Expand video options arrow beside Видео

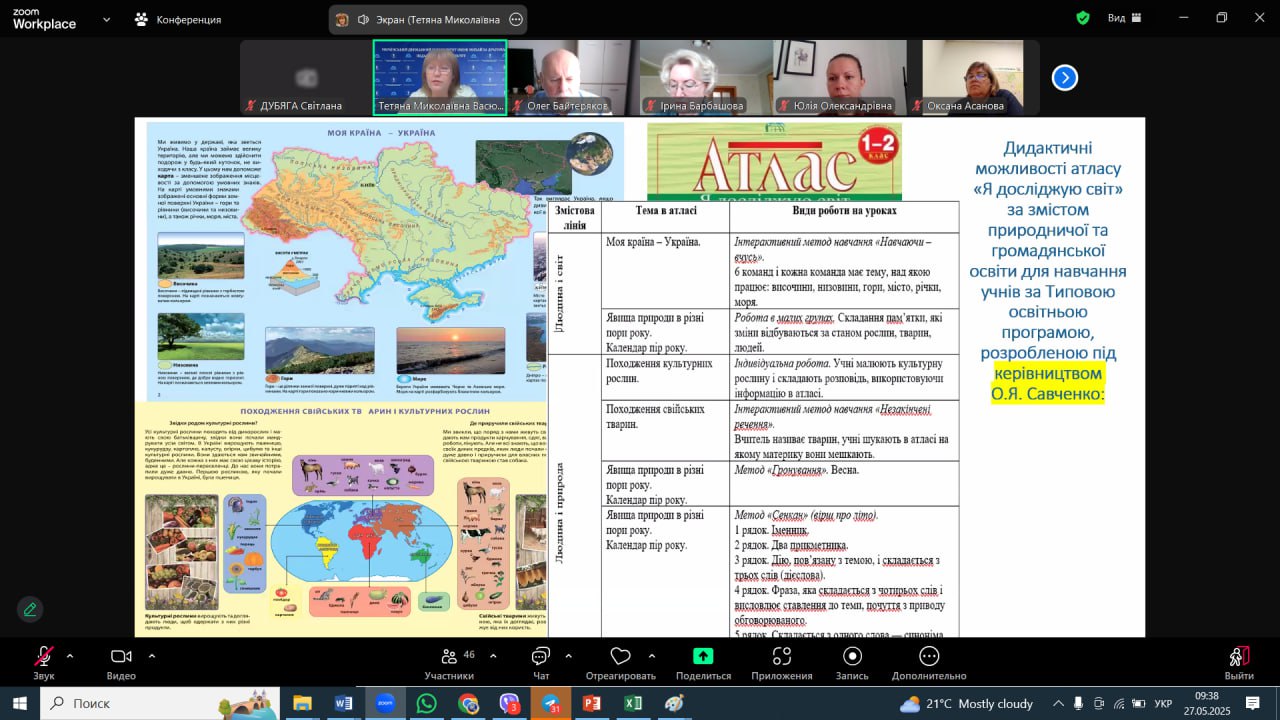(152, 656)
